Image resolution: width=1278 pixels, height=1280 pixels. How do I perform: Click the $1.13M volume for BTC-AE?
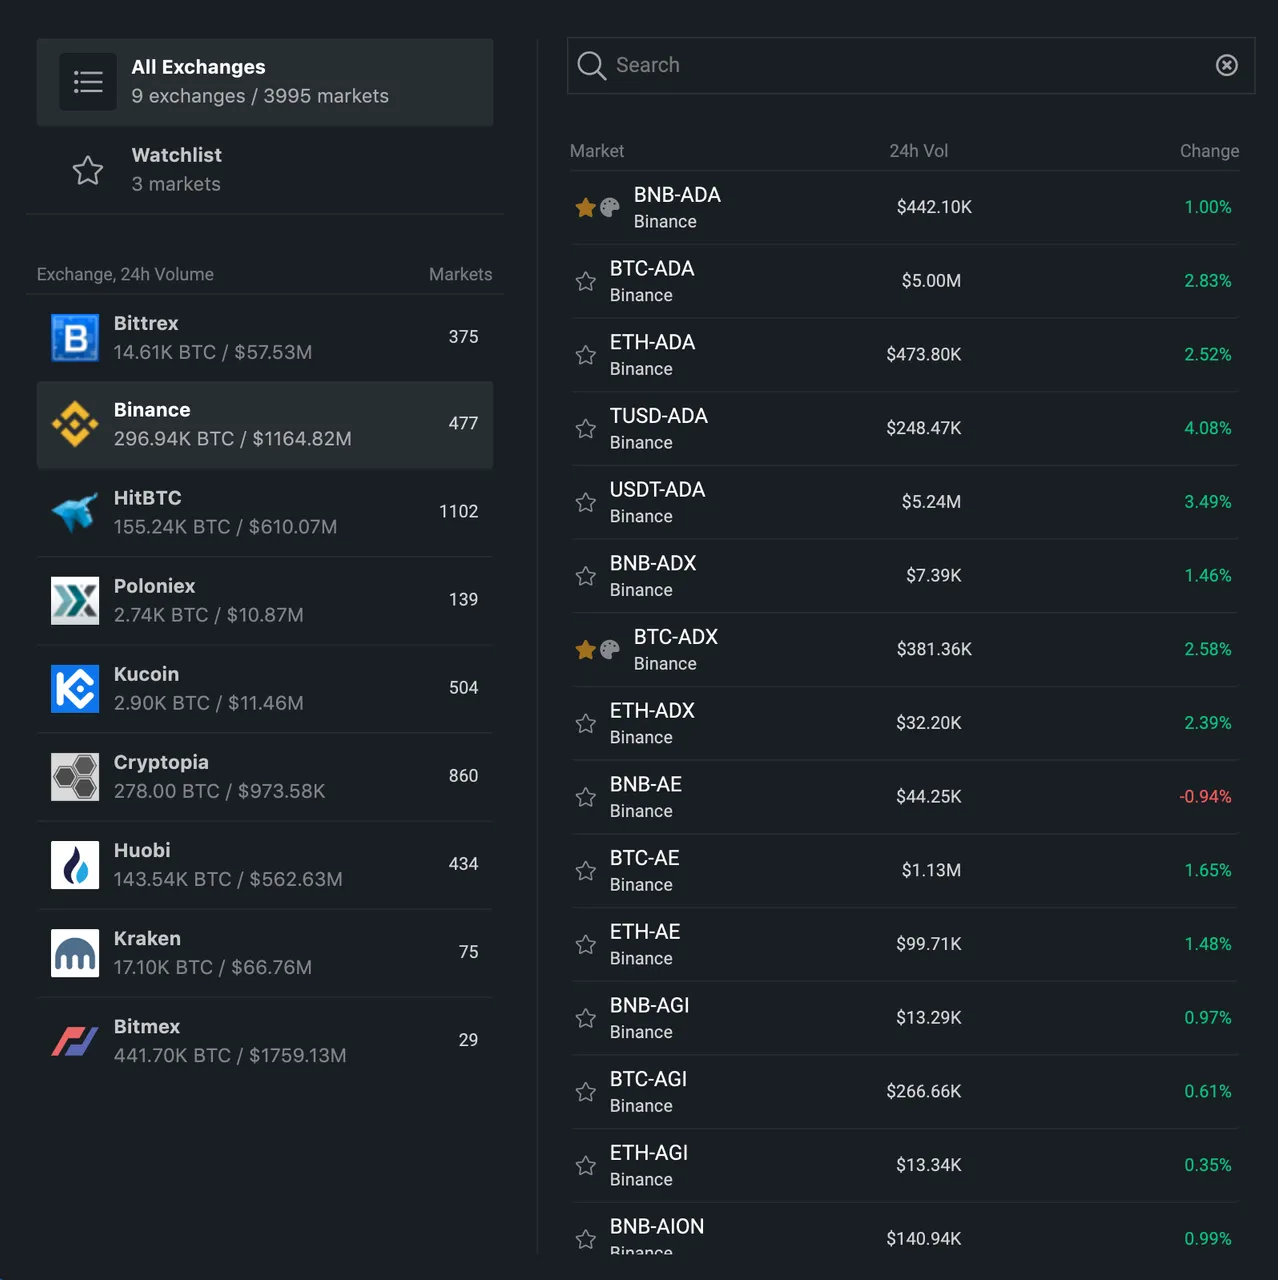click(931, 870)
